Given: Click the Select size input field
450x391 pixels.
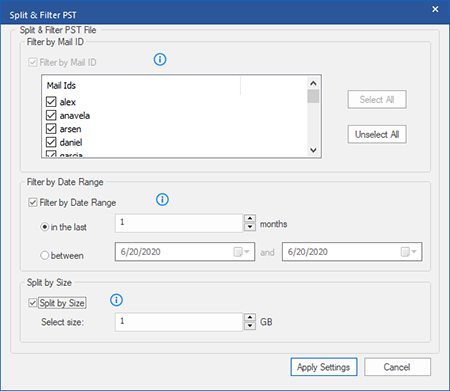Looking at the screenshot, I should tap(179, 322).
